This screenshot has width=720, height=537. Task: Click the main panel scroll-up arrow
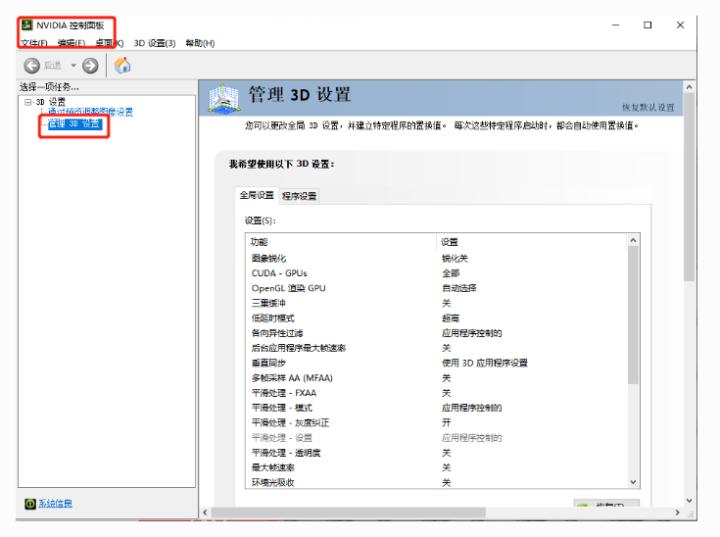(689, 87)
